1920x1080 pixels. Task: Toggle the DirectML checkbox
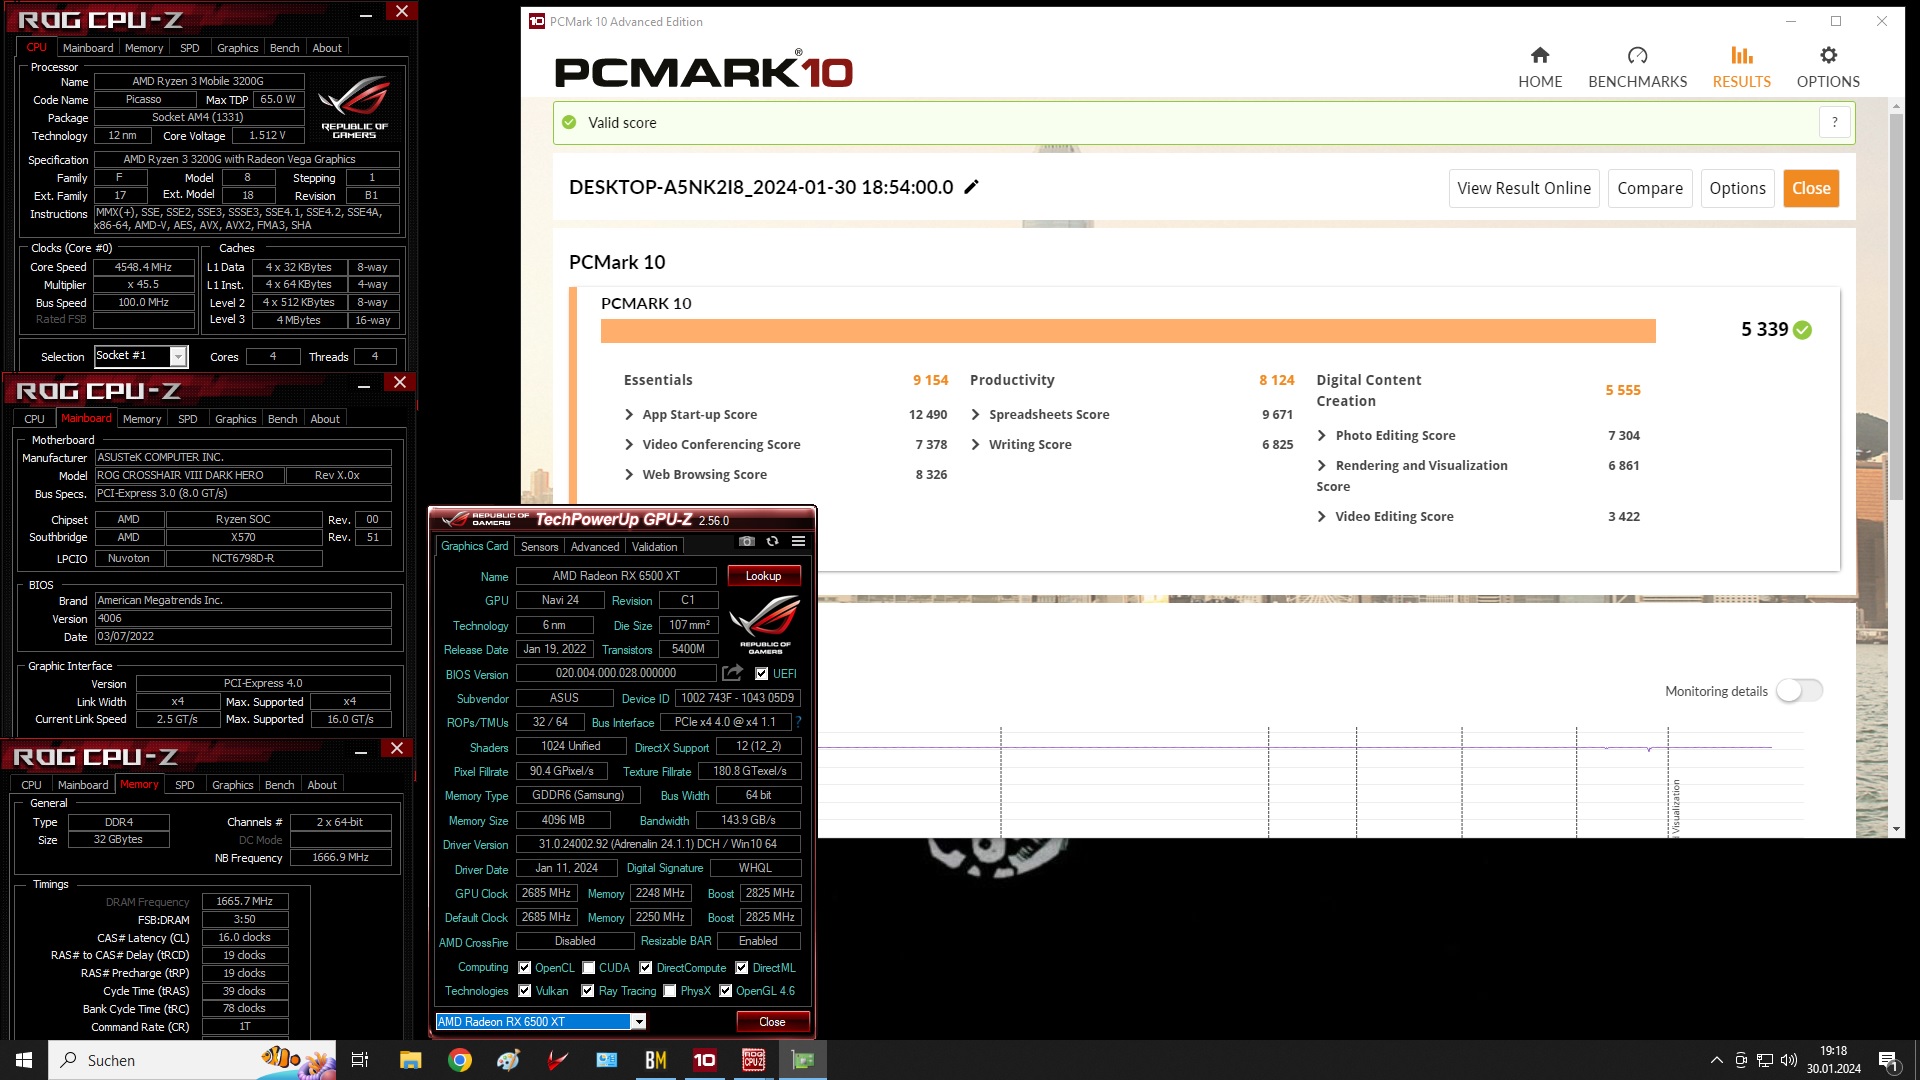point(741,968)
